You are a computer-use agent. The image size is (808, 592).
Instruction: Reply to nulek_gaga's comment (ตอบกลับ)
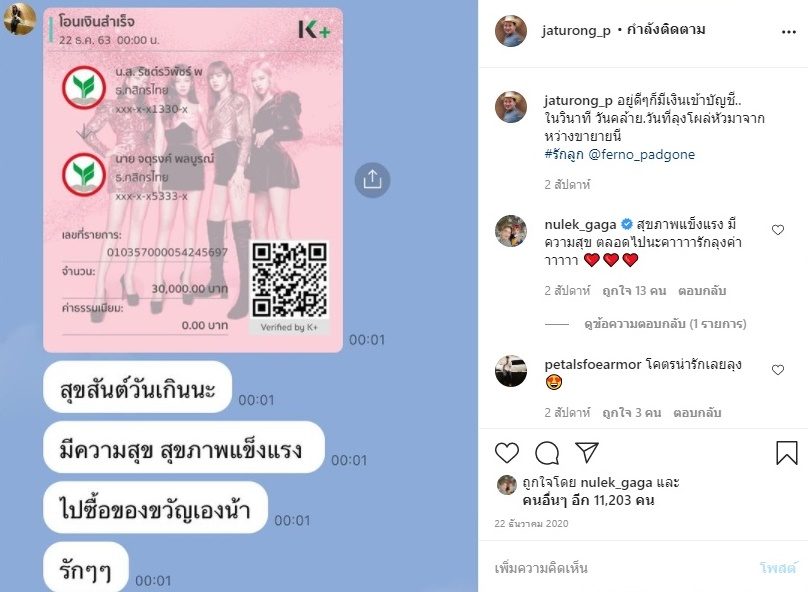tap(702, 291)
